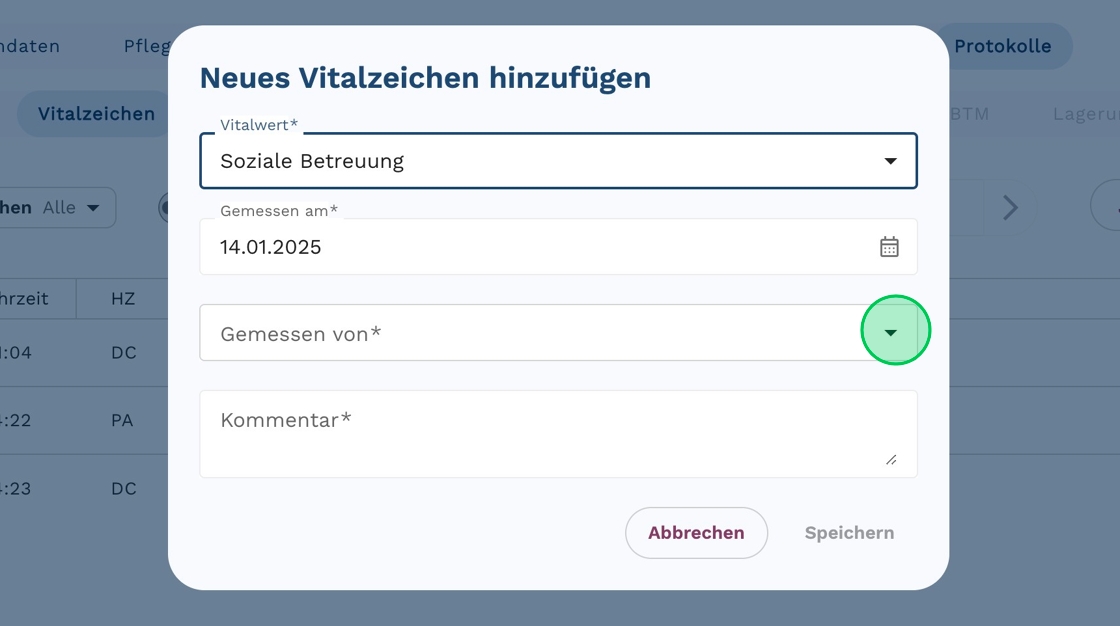This screenshot has width=1120, height=626.
Task: Open the calendar picker for Gemessen am
Action: point(889,247)
